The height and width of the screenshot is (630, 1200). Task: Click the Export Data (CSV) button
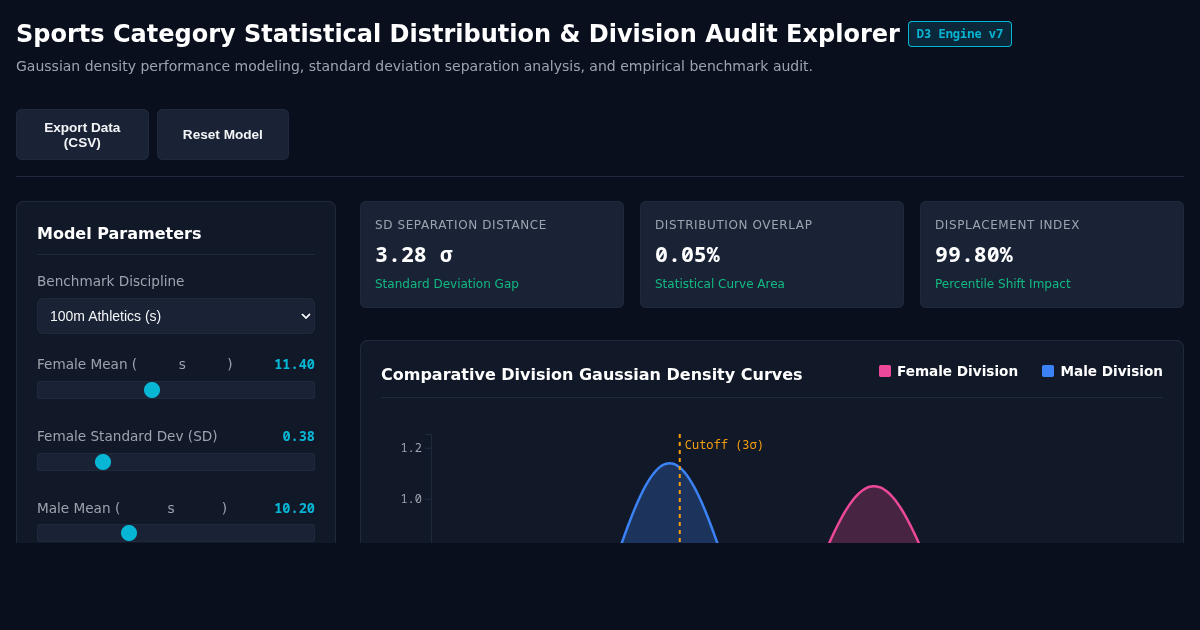pyautogui.click(x=82, y=135)
